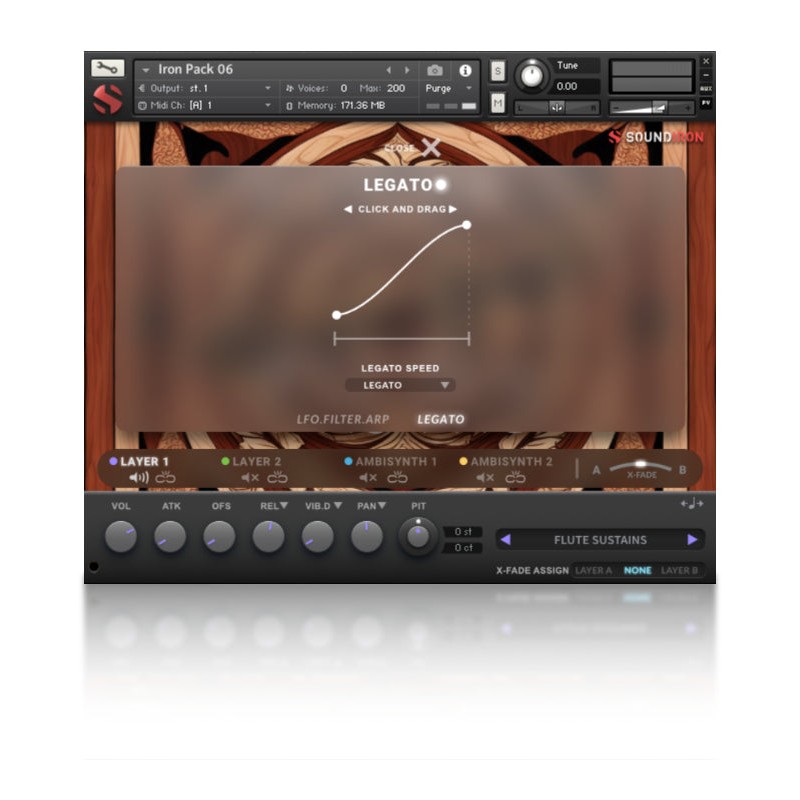800x800 pixels.
Task: Unmute Layer 2 speaker icon
Action: coord(250,478)
